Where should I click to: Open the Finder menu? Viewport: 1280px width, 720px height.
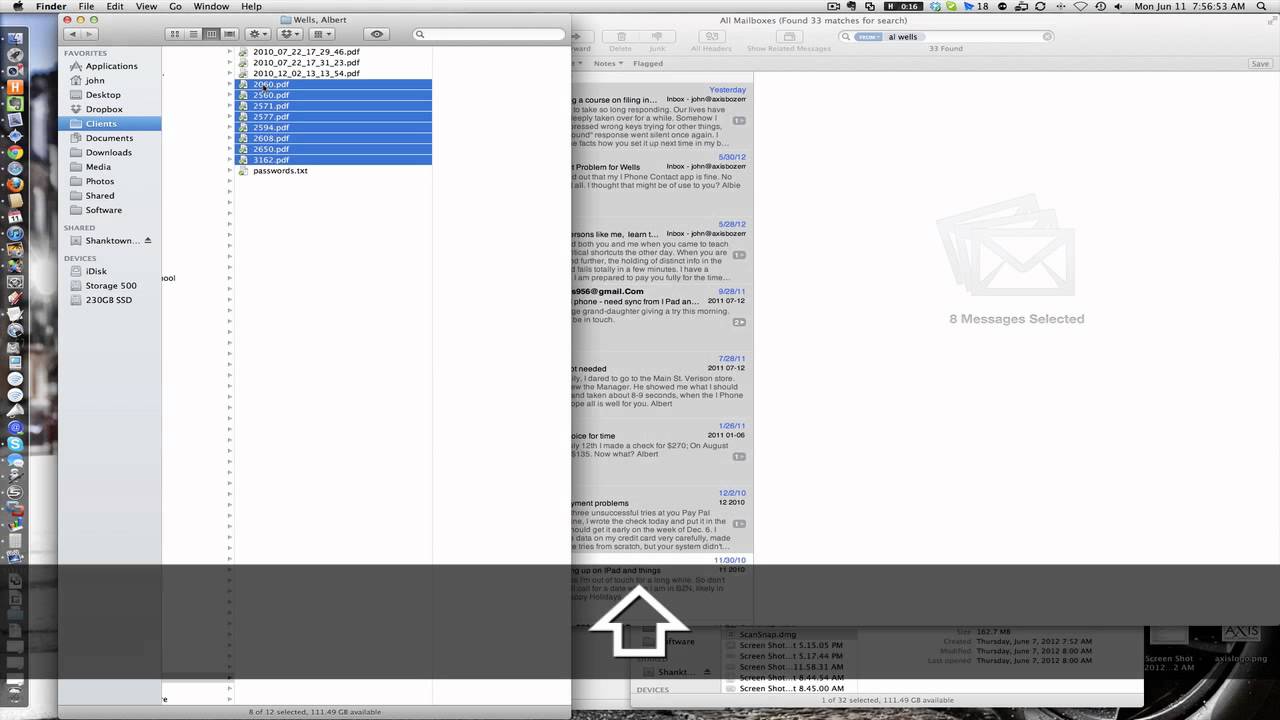tap(51, 6)
